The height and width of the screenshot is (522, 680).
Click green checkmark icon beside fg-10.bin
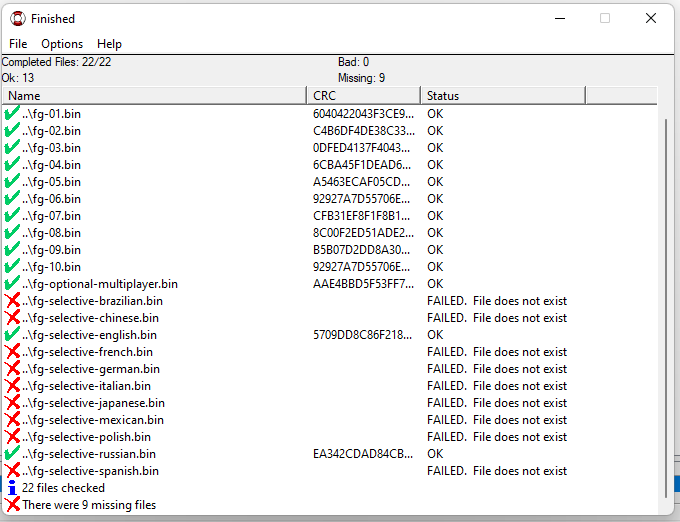(12, 266)
